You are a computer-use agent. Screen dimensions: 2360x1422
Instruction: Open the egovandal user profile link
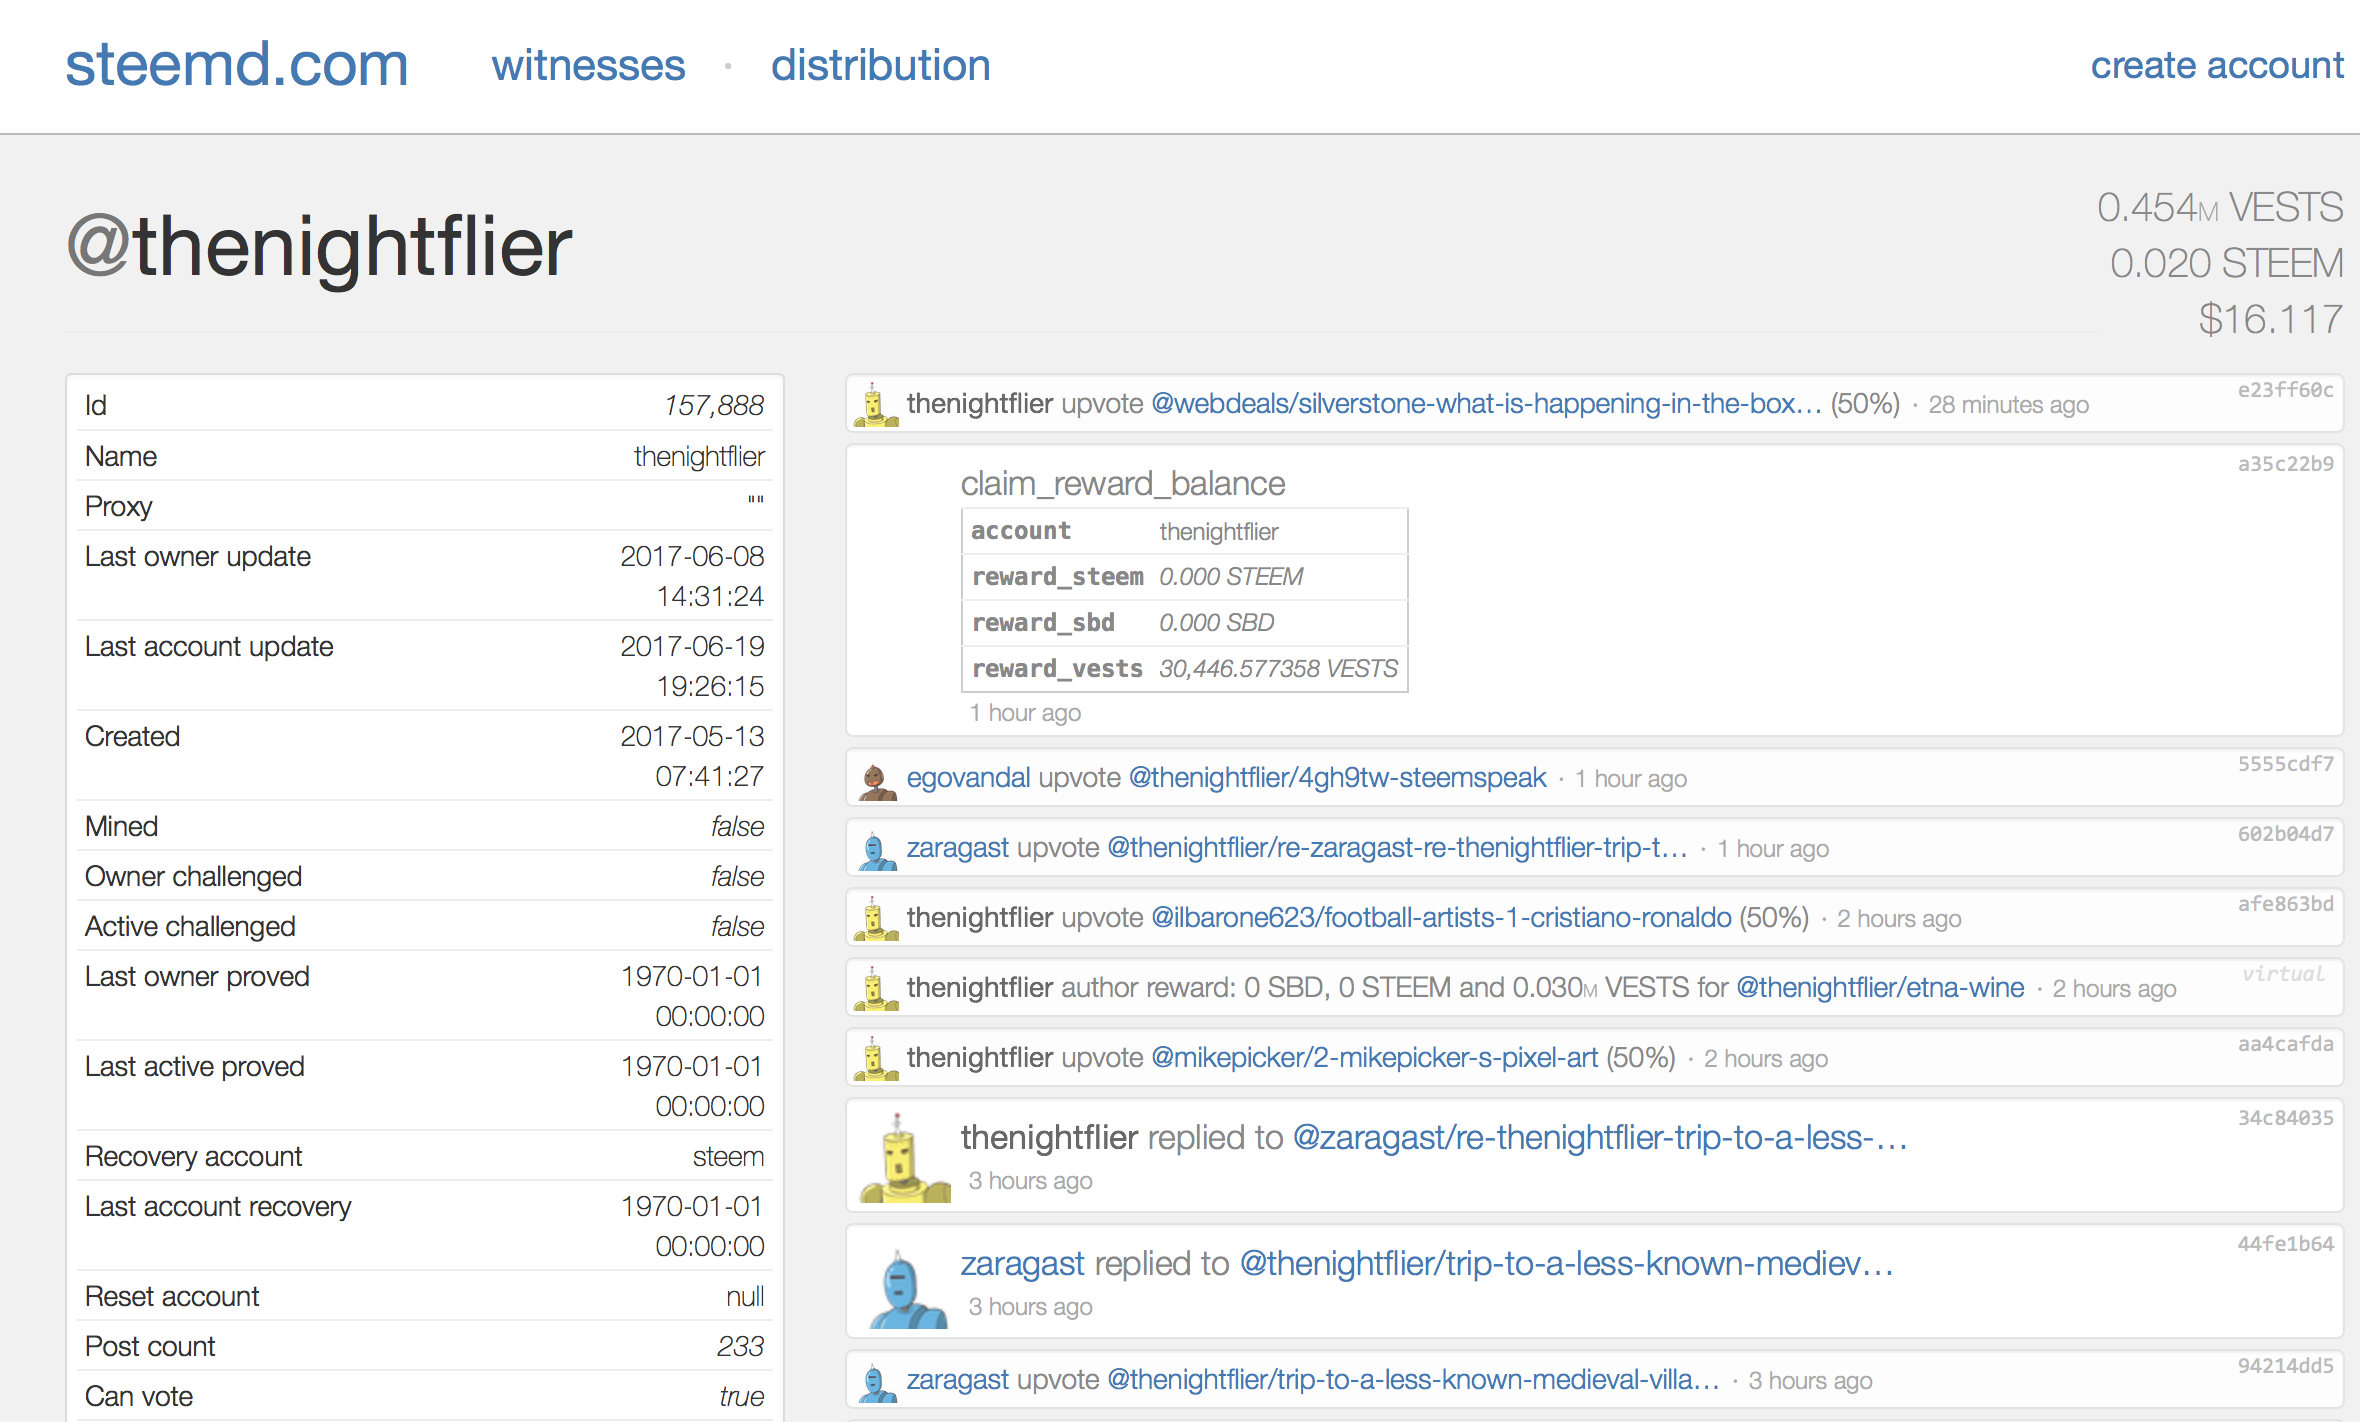(968, 778)
